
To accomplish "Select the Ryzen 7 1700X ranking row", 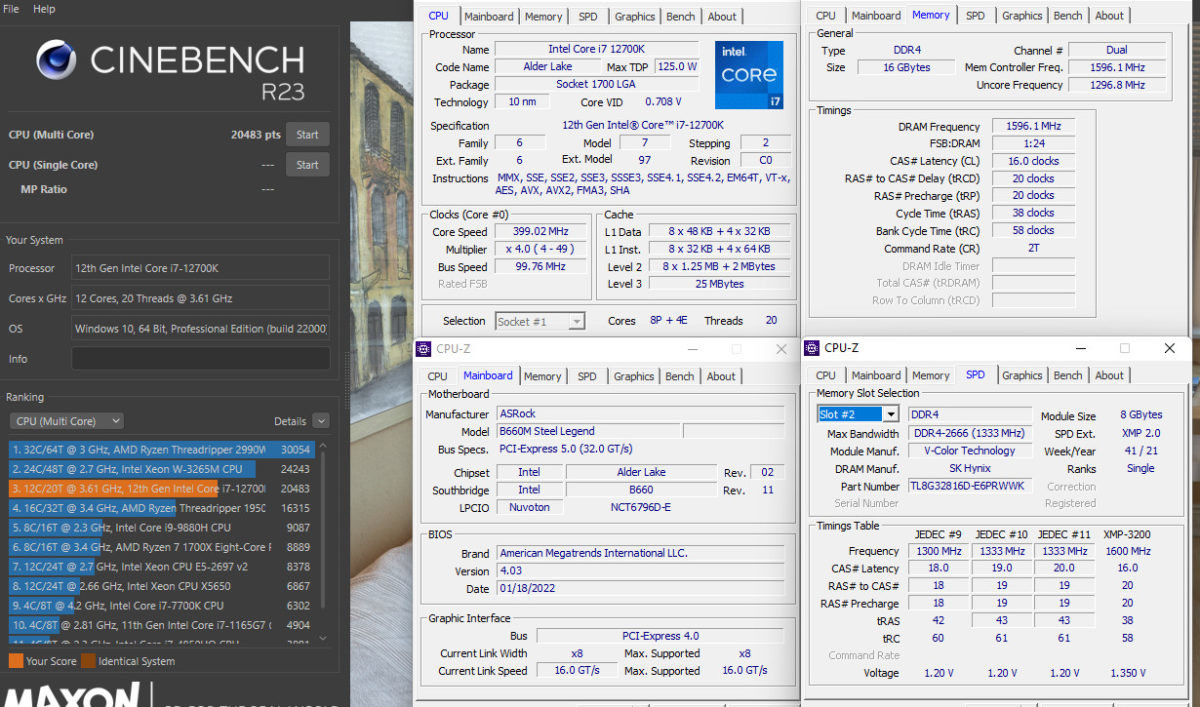I will coord(162,547).
